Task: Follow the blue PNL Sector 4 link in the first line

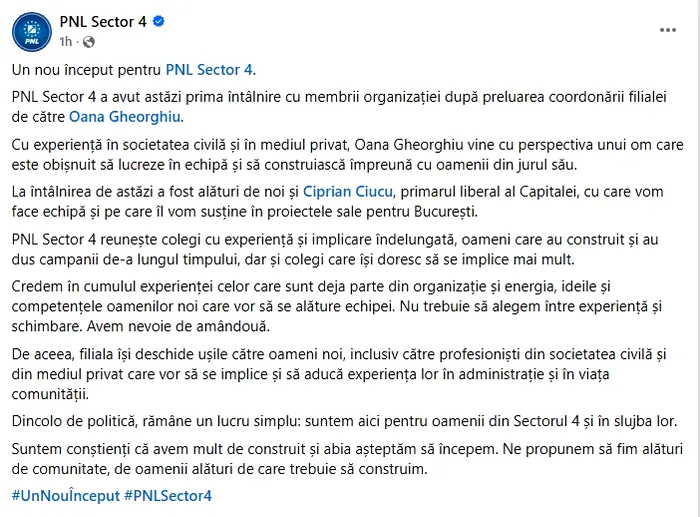Action: [x=209, y=70]
